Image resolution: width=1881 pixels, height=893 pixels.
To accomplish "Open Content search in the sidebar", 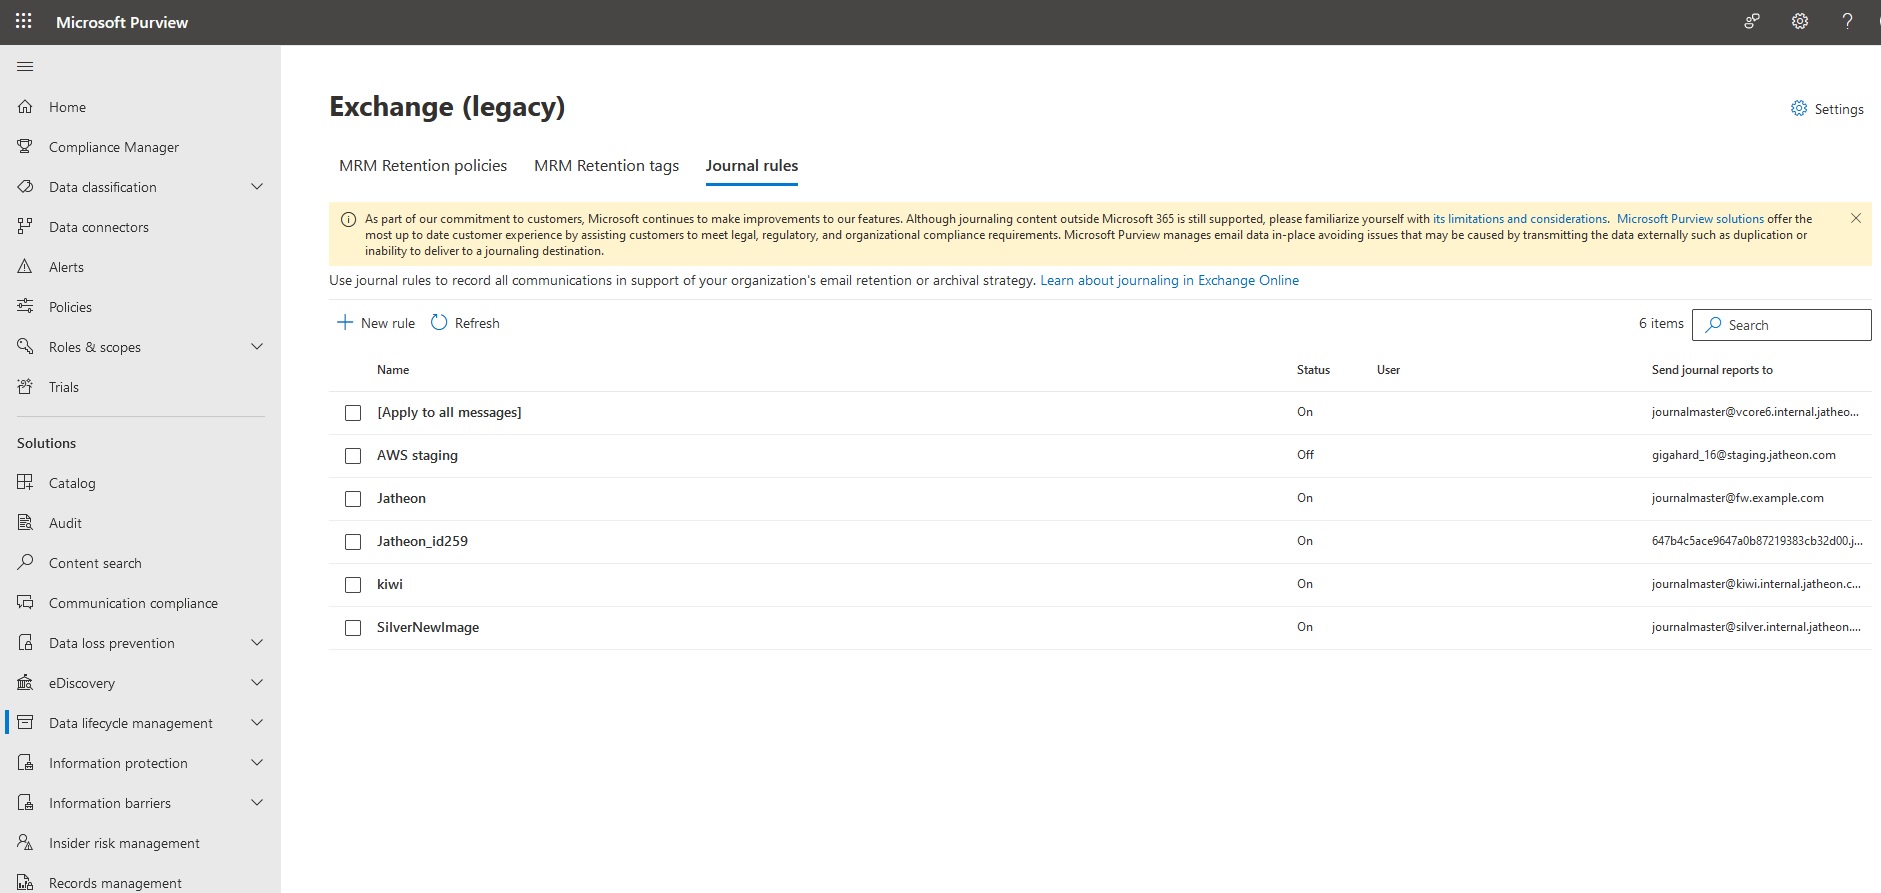I will [x=95, y=563].
